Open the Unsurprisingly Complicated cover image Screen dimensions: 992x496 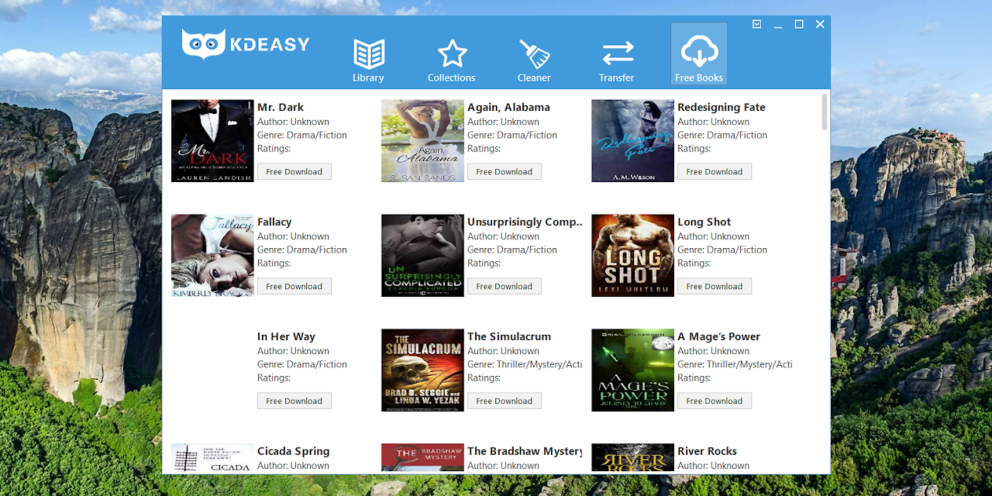(x=422, y=256)
